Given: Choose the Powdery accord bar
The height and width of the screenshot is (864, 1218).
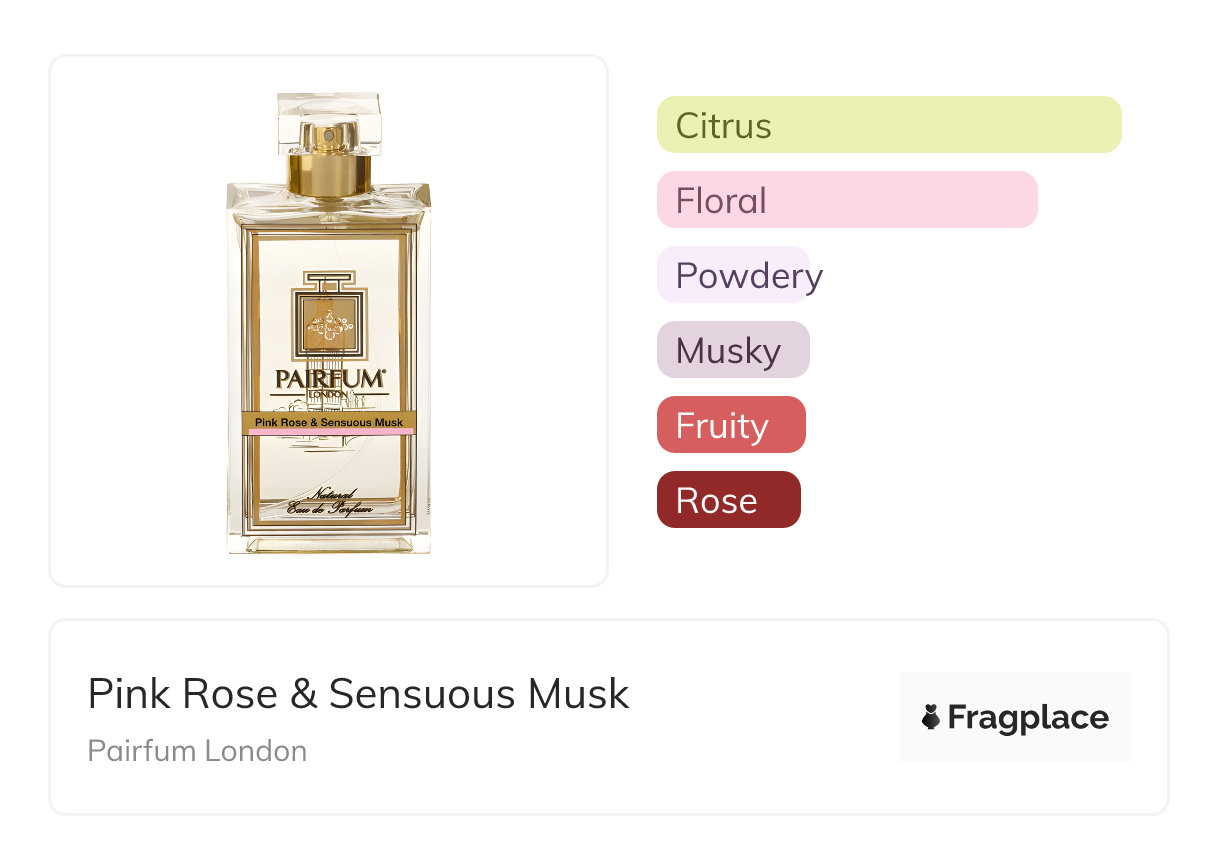Looking at the screenshot, I should (x=733, y=275).
